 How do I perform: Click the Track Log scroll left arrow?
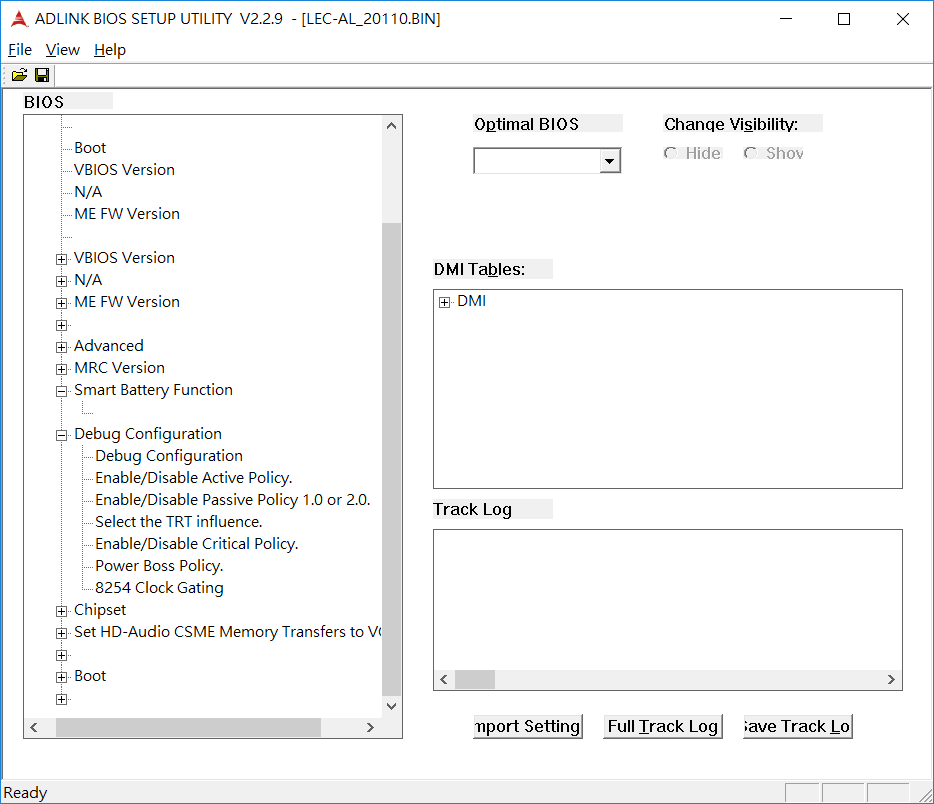444,680
